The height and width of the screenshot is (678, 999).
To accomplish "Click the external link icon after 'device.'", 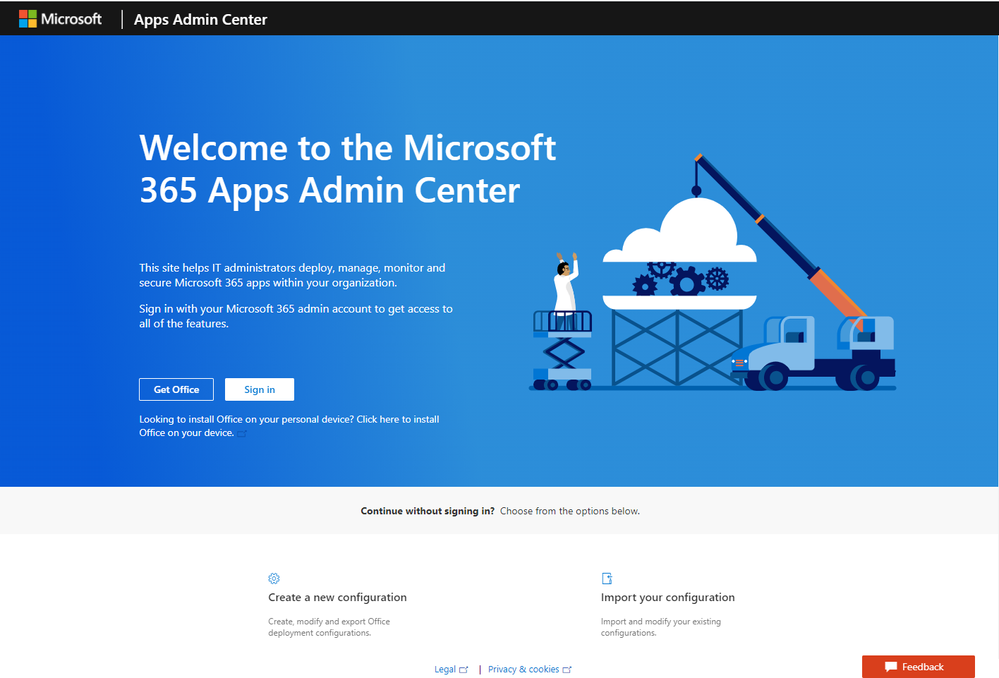I will coord(242,433).
